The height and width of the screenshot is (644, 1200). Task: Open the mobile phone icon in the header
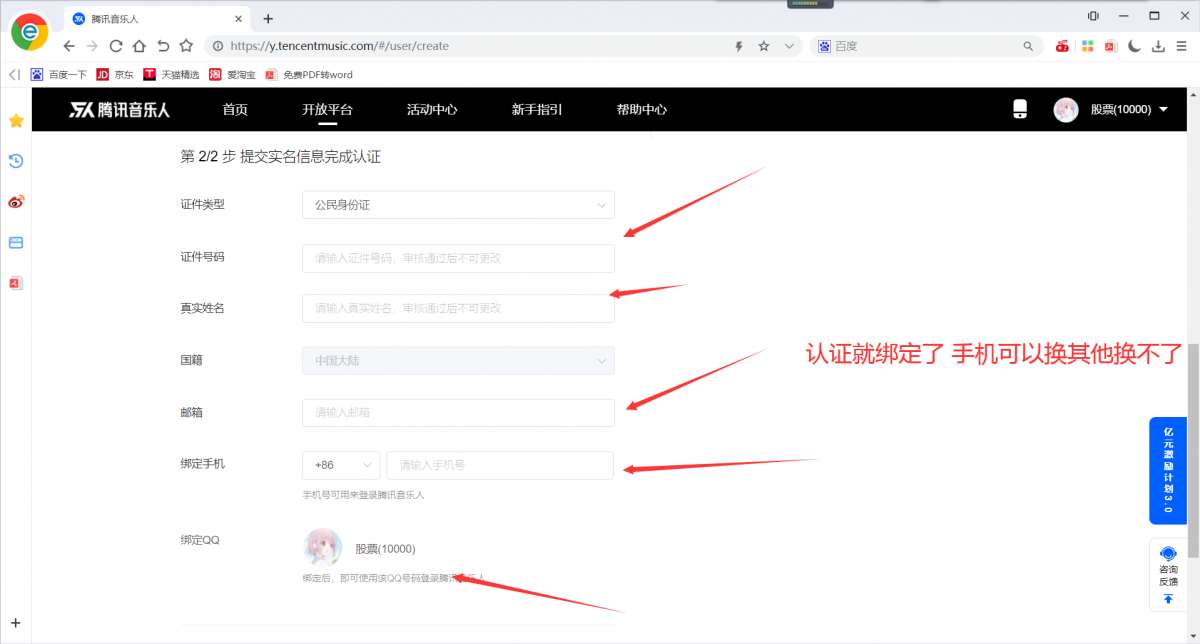[1019, 109]
